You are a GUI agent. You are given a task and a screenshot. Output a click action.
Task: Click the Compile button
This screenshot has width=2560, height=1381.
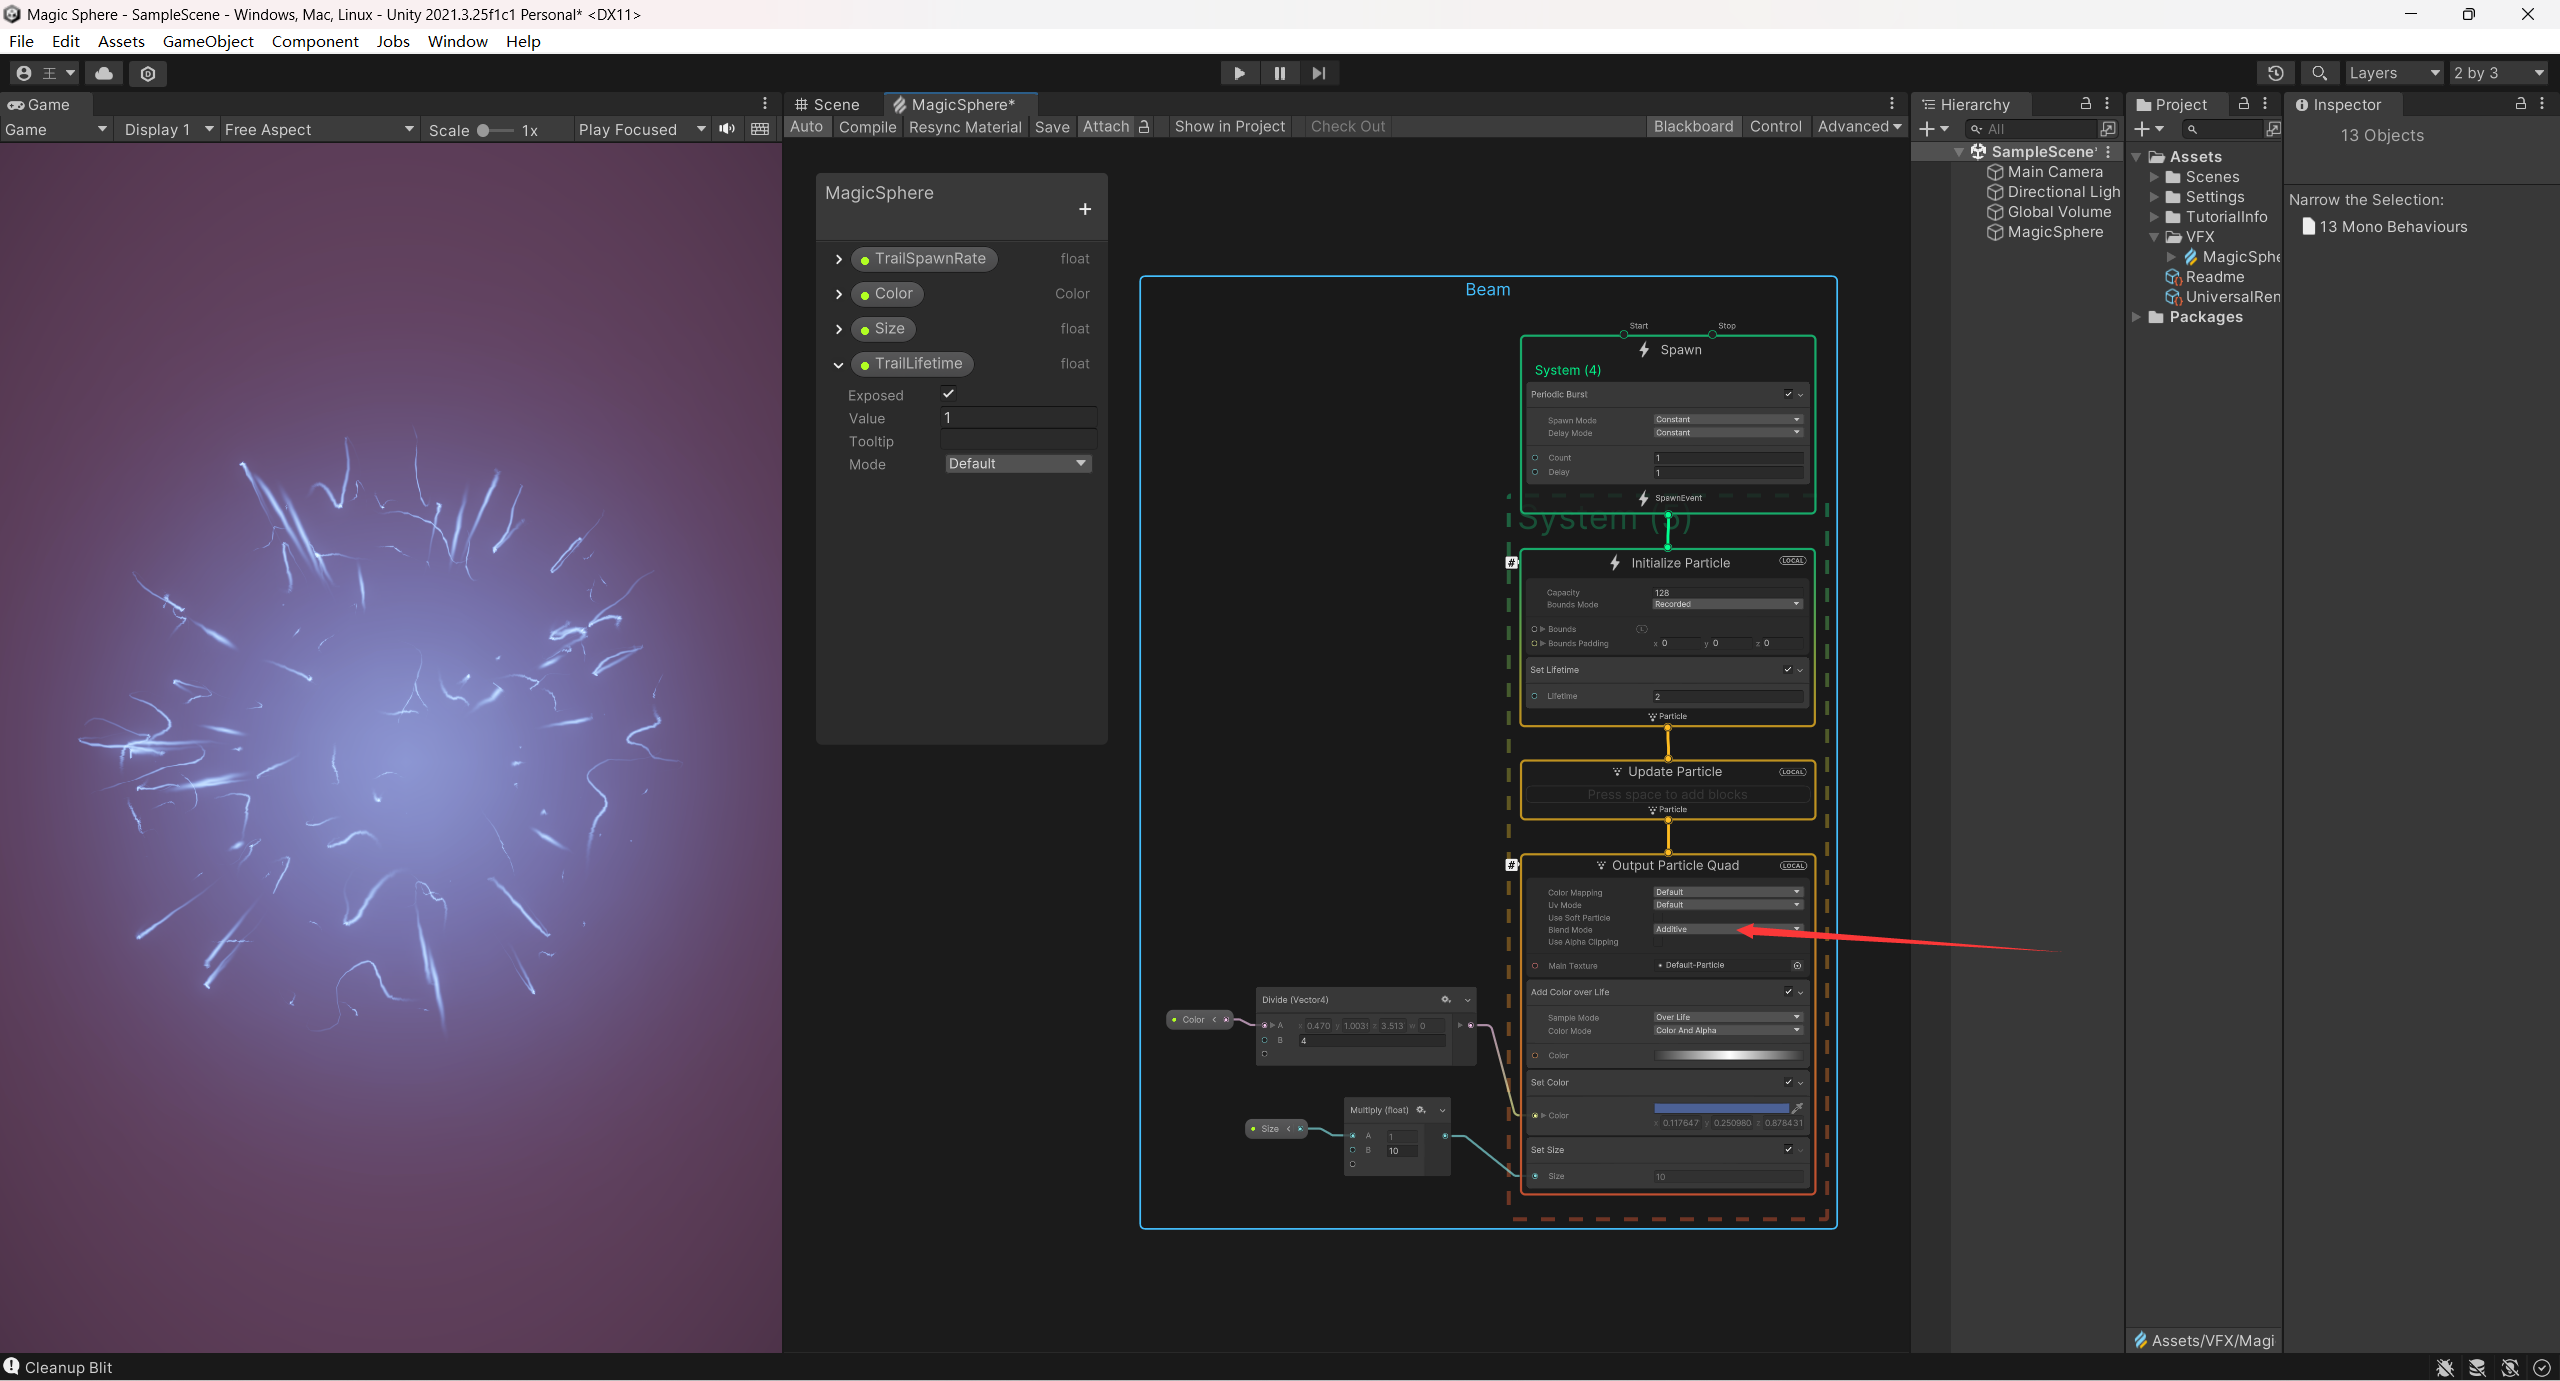point(867,127)
